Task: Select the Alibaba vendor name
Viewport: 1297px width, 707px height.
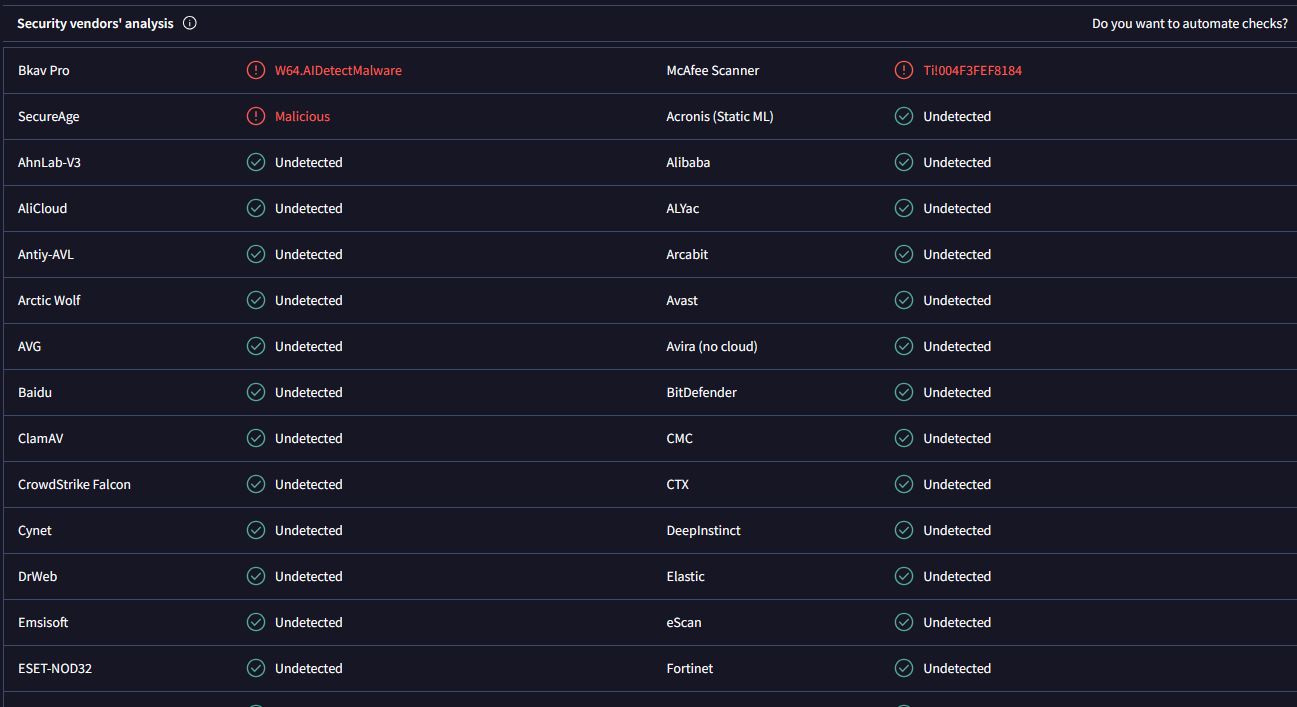Action: pyautogui.click(x=689, y=162)
